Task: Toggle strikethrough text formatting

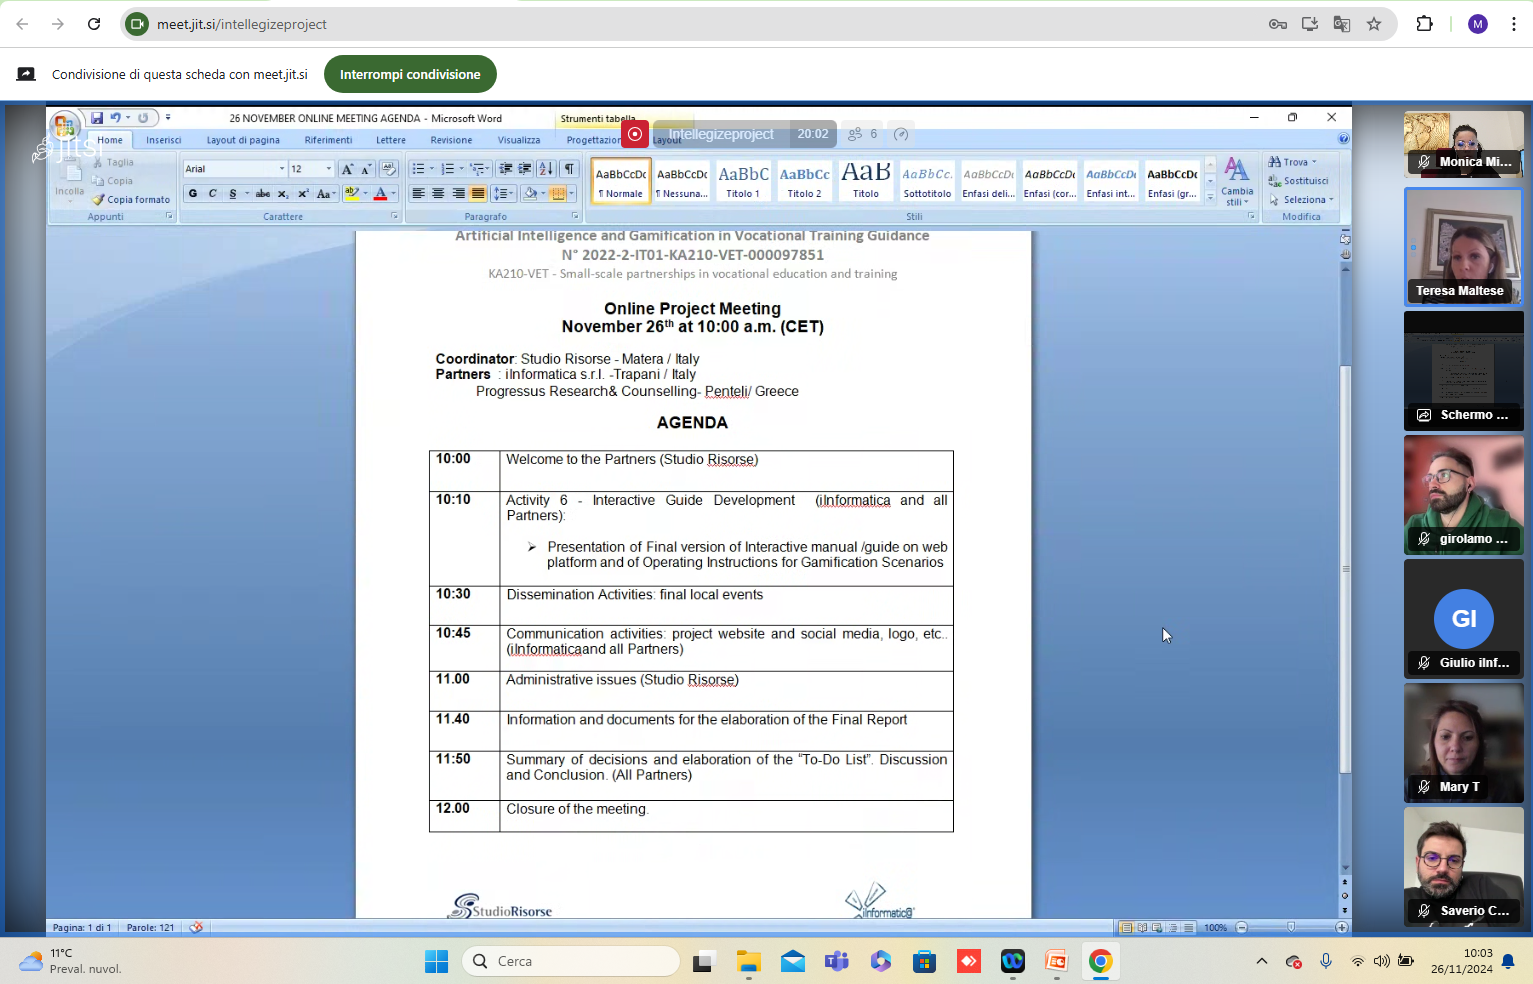Action: [x=263, y=194]
